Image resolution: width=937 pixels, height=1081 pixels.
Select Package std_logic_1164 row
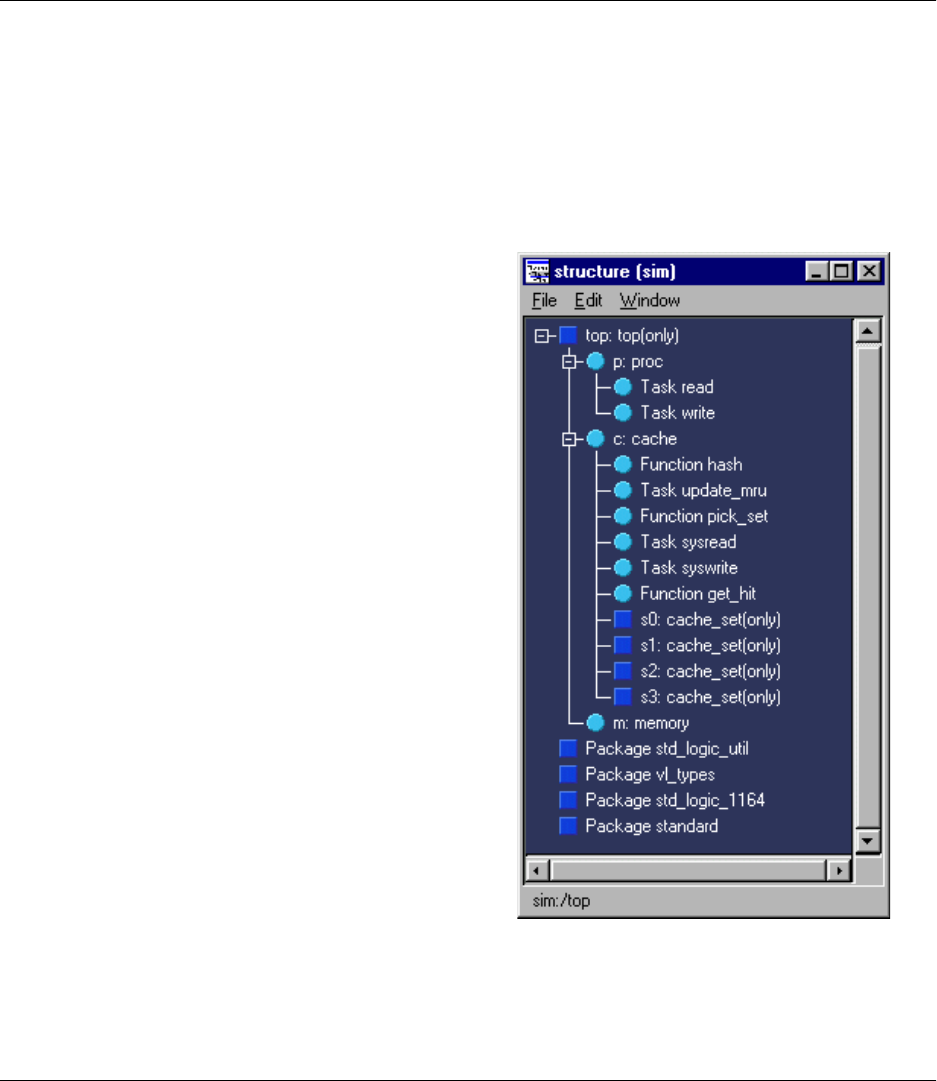[675, 800]
